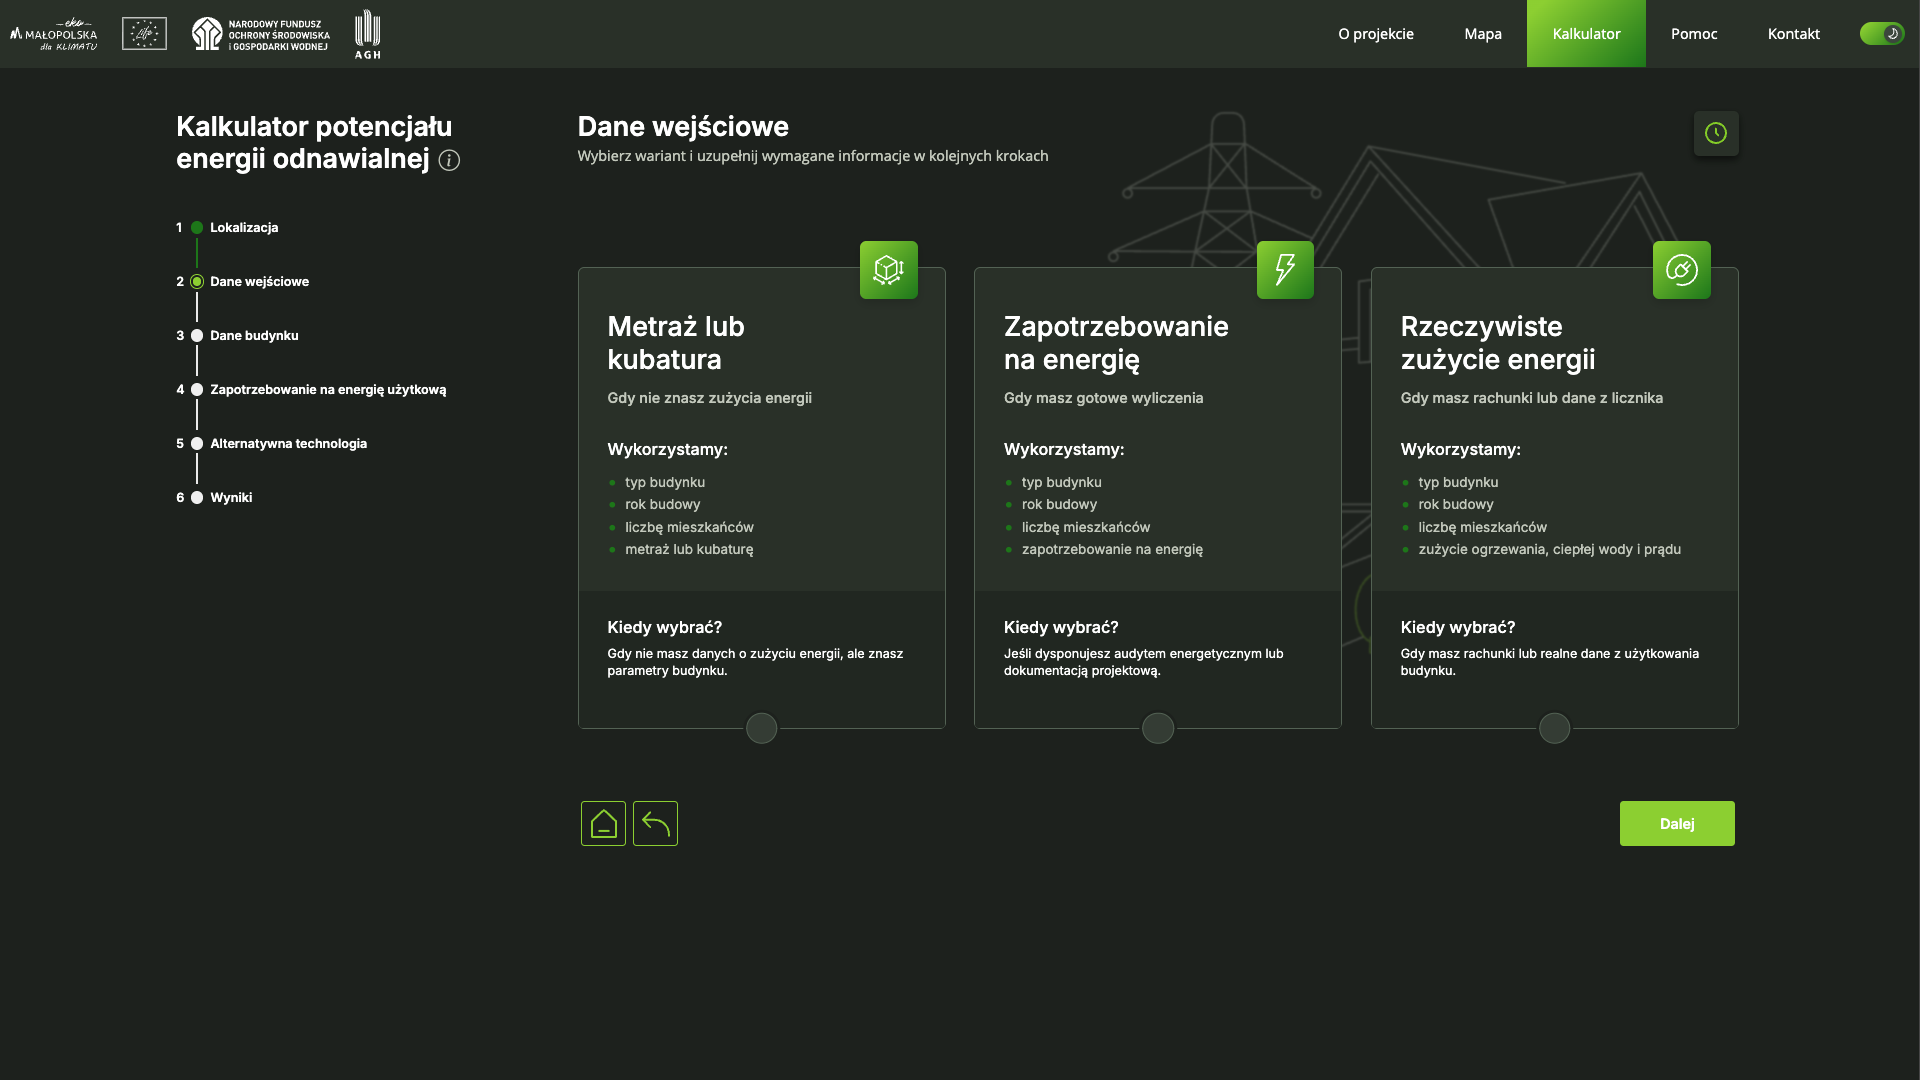Screen dimensions: 1920x1080
Task: Click 'zapotrzebowanie na energię' list item
Action: [1112, 549]
